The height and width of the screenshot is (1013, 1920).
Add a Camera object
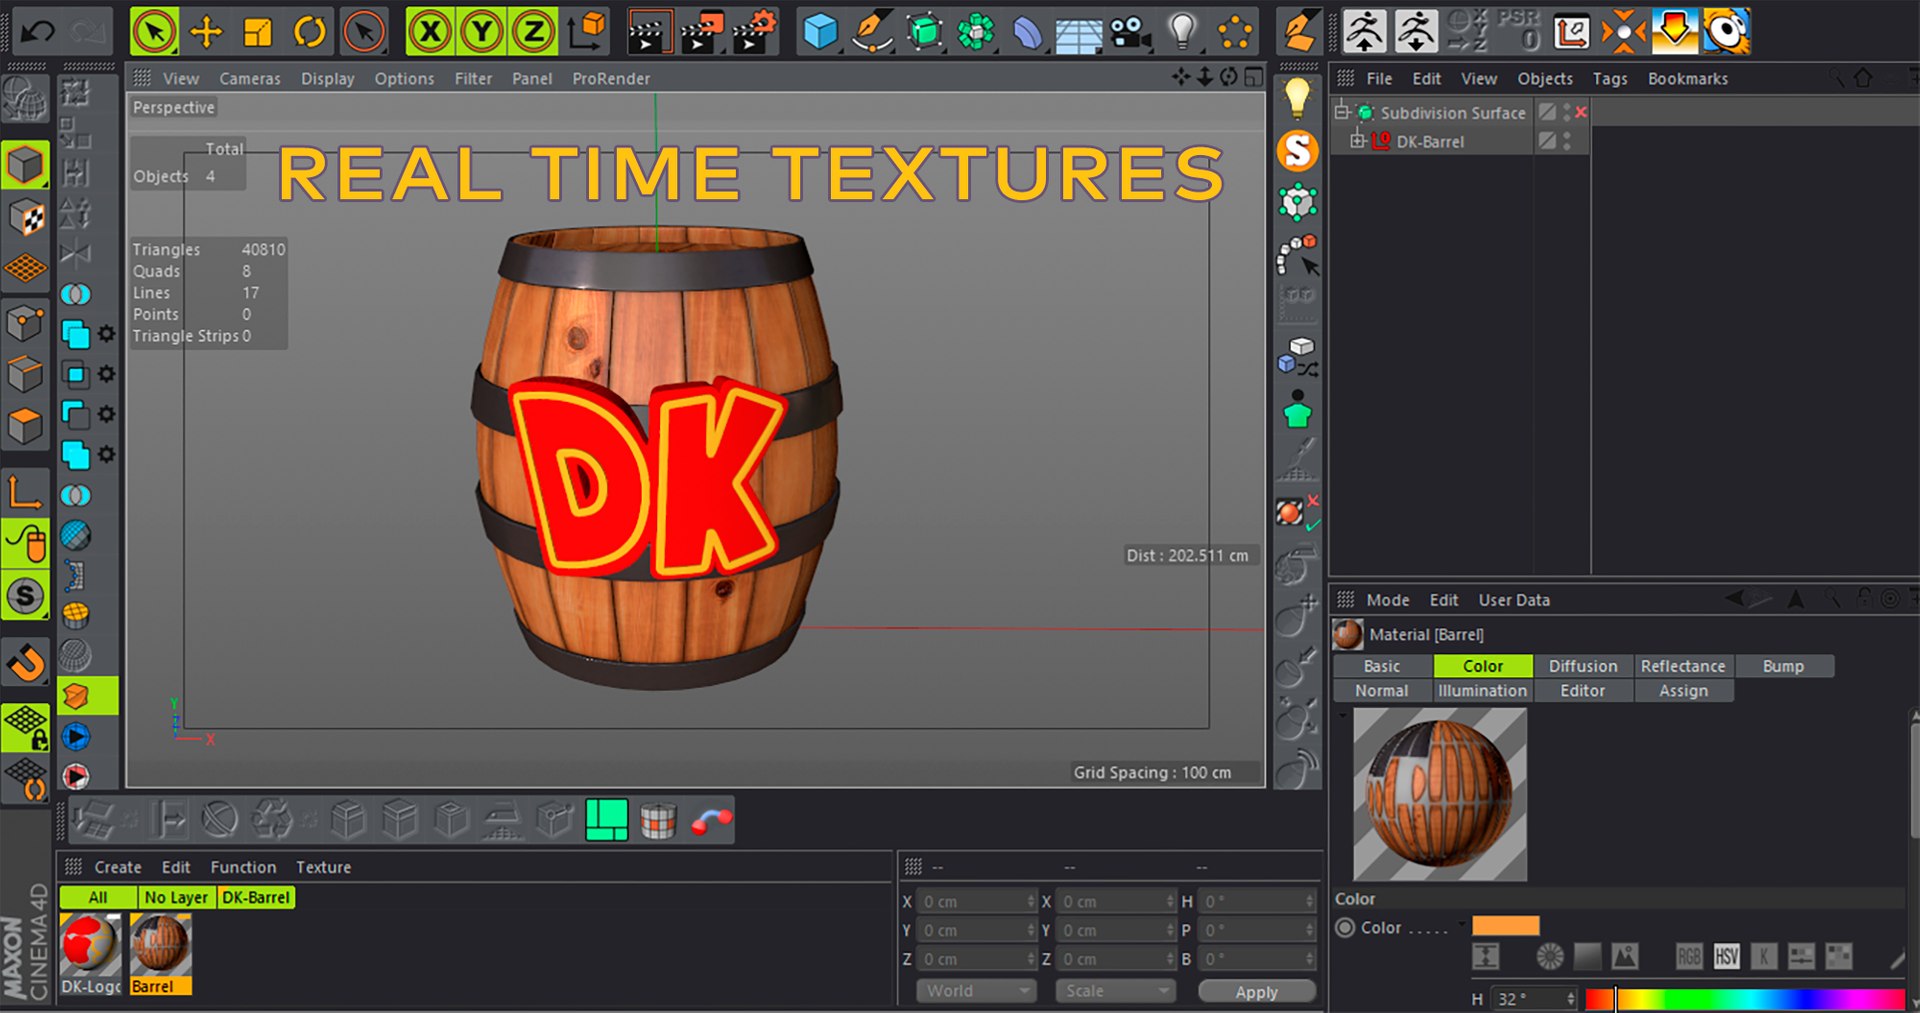1131,32
